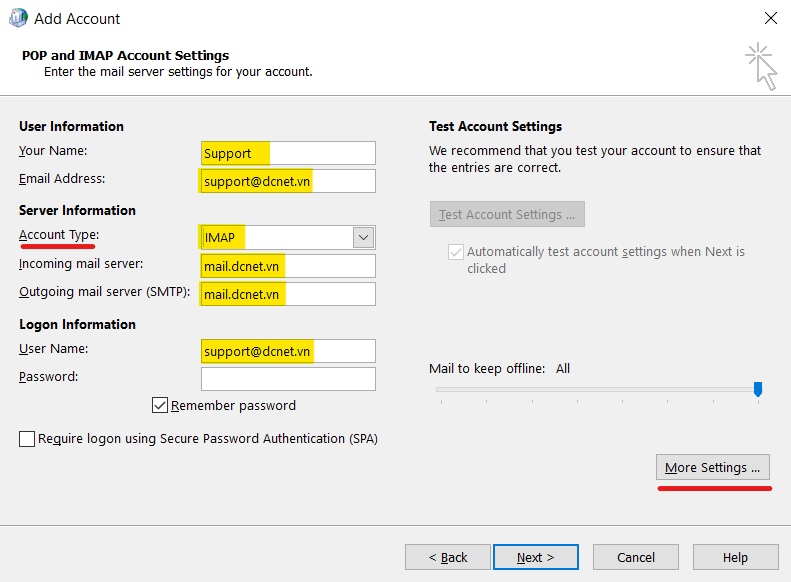
Task: Click the Mail to keep offline slider handle
Action: (758, 388)
